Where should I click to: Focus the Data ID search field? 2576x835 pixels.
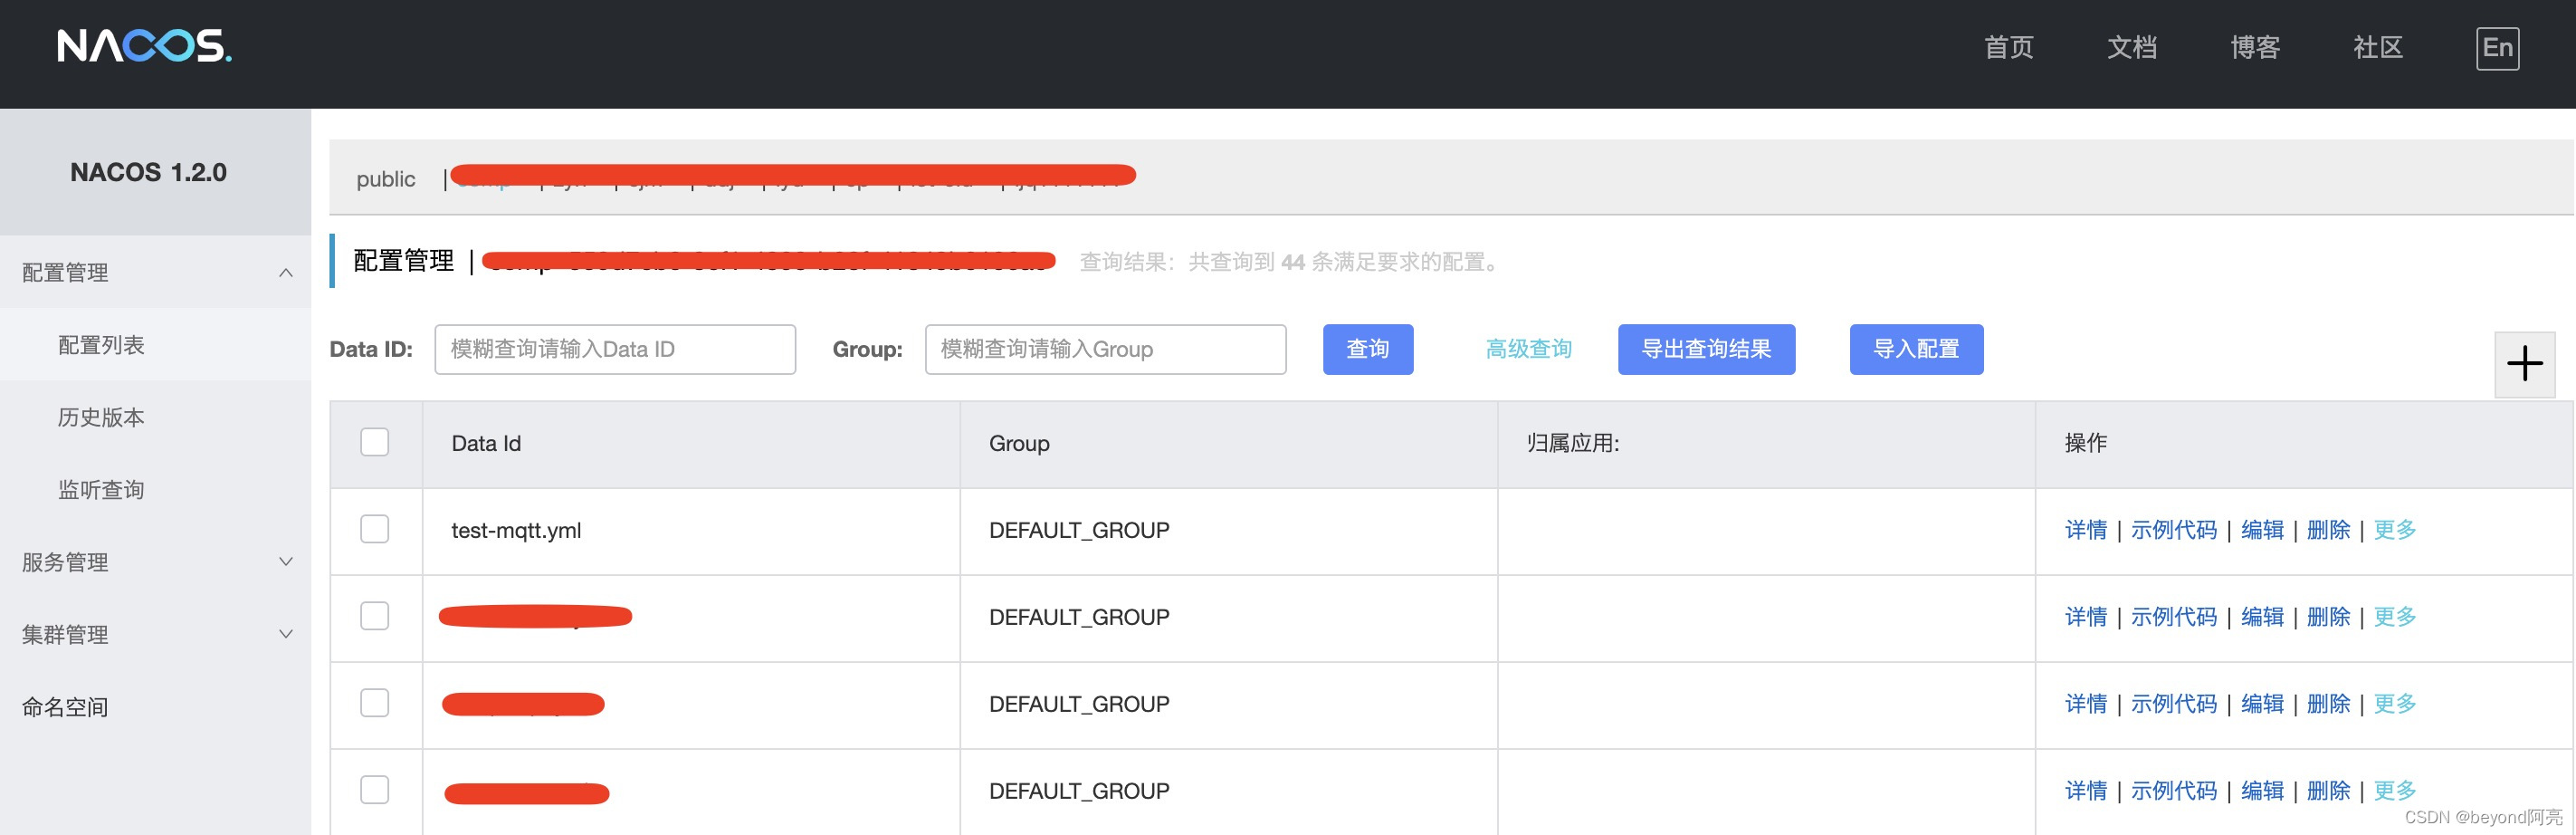coord(615,349)
